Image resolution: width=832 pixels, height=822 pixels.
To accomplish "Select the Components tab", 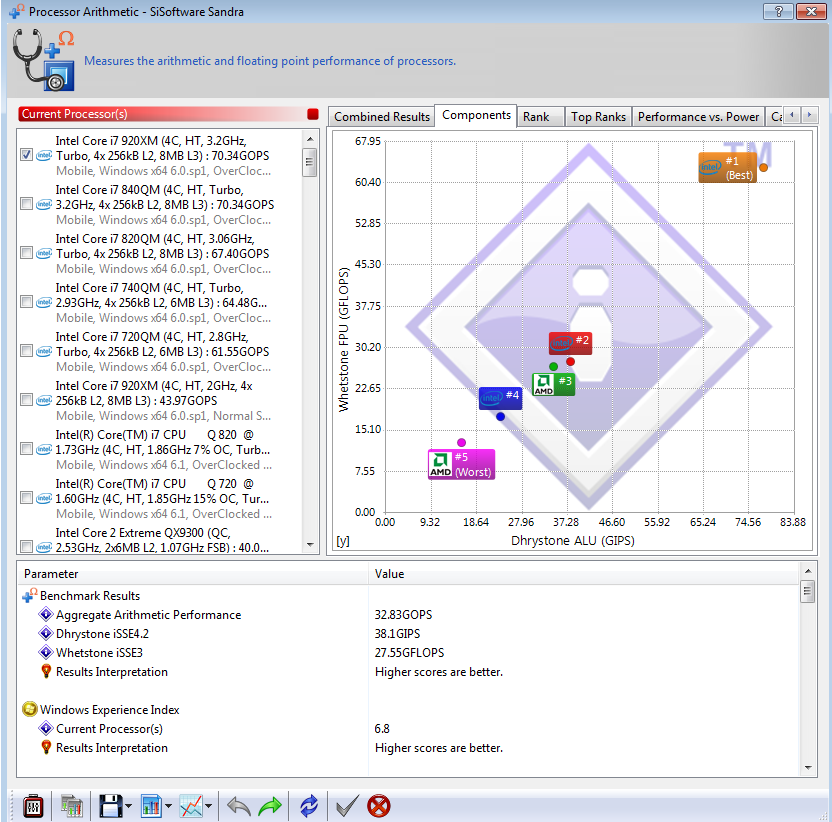I will click(476, 115).
